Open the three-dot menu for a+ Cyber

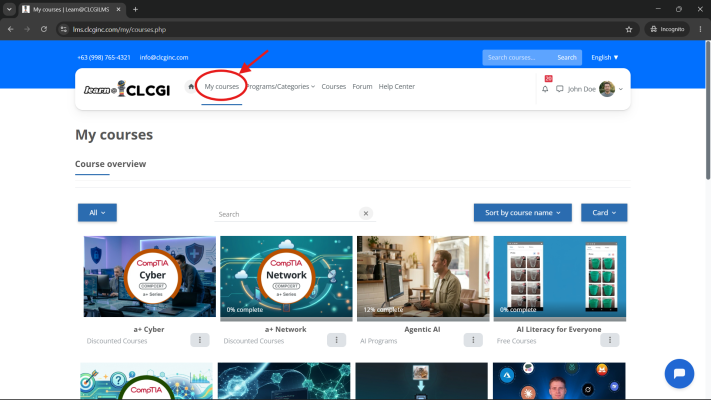point(200,340)
